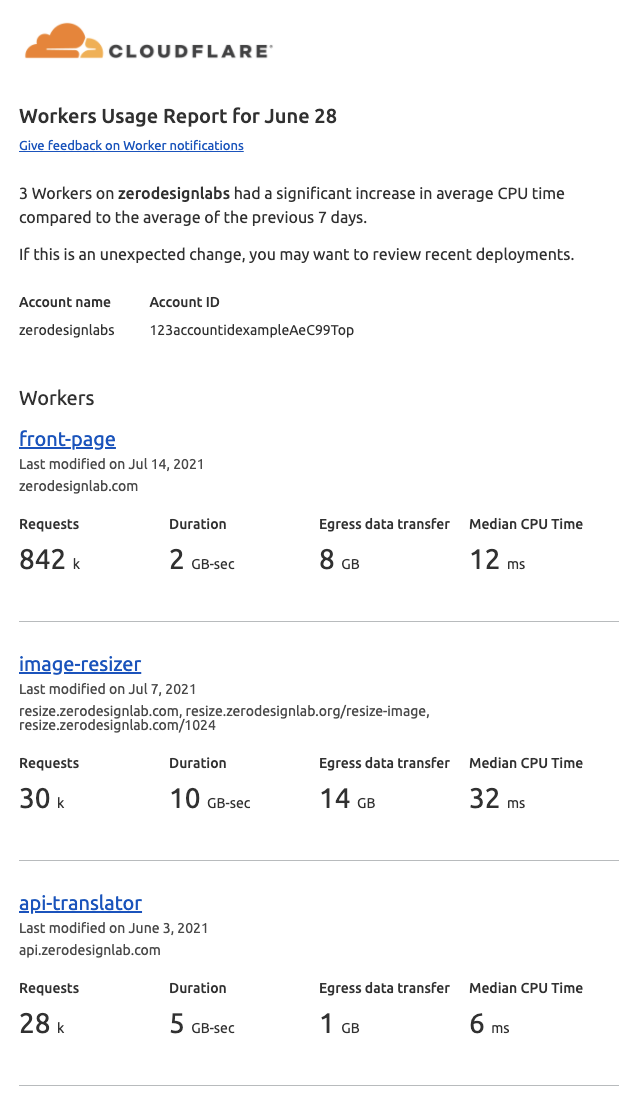Open the front-page worker link
The image size is (637, 1107).
pos(67,439)
